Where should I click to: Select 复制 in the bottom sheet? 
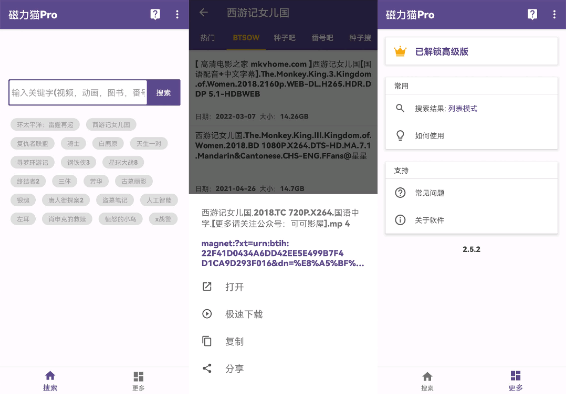pyautogui.click(x=283, y=341)
